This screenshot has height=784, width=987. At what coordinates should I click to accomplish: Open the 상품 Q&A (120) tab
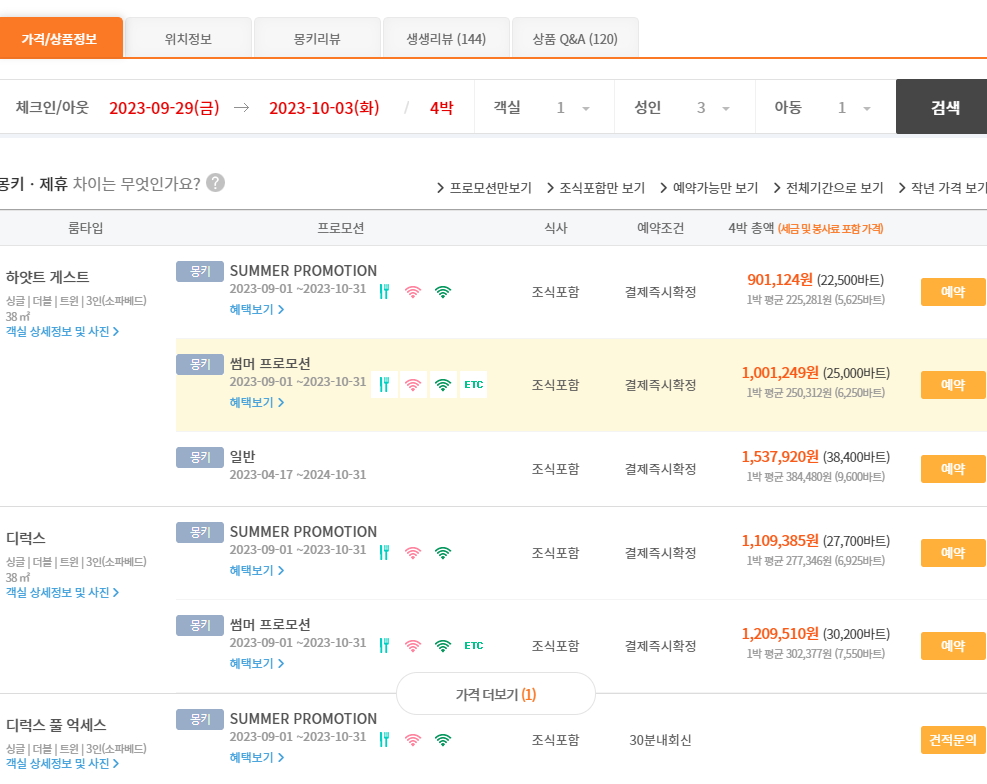tap(575, 39)
